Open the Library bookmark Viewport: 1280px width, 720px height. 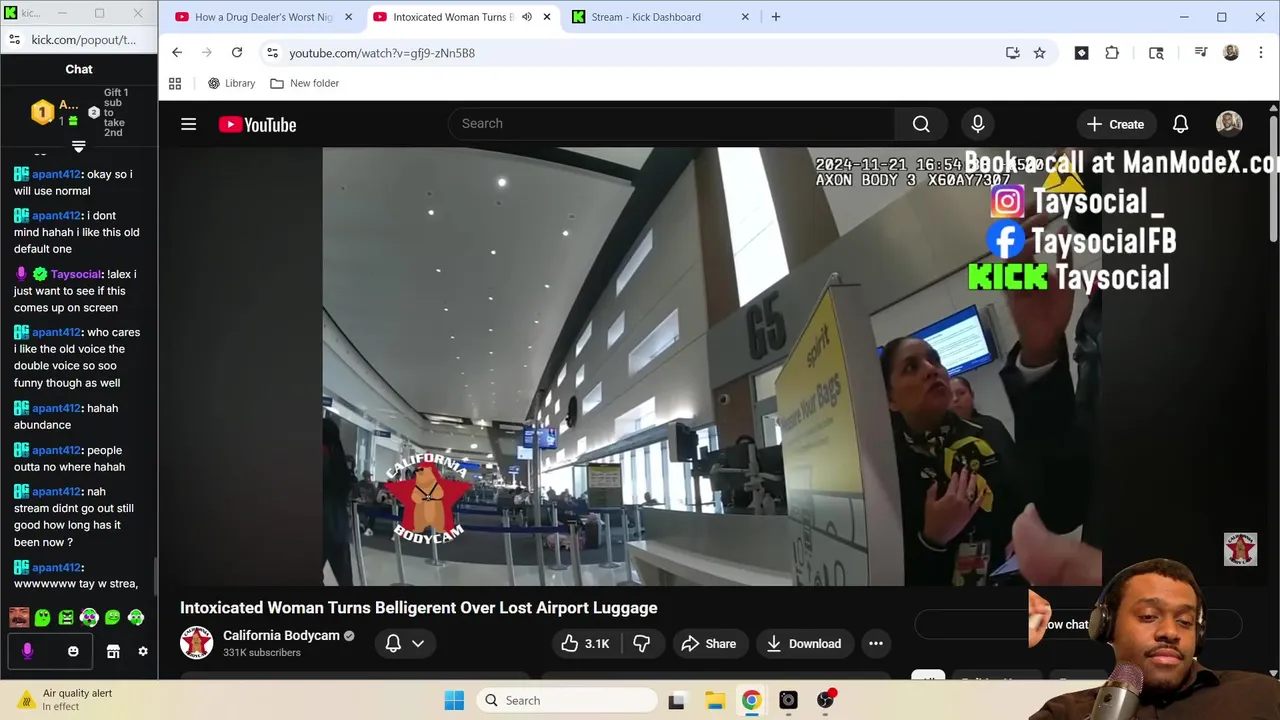tap(231, 83)
